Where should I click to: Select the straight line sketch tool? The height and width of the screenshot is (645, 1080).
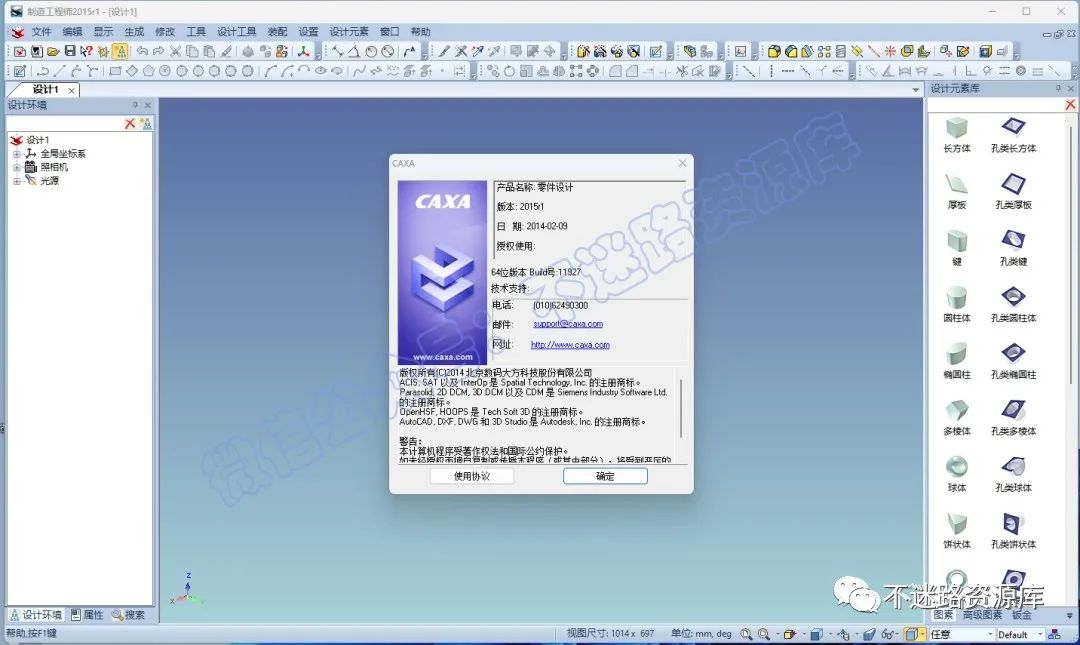[60, 71]
